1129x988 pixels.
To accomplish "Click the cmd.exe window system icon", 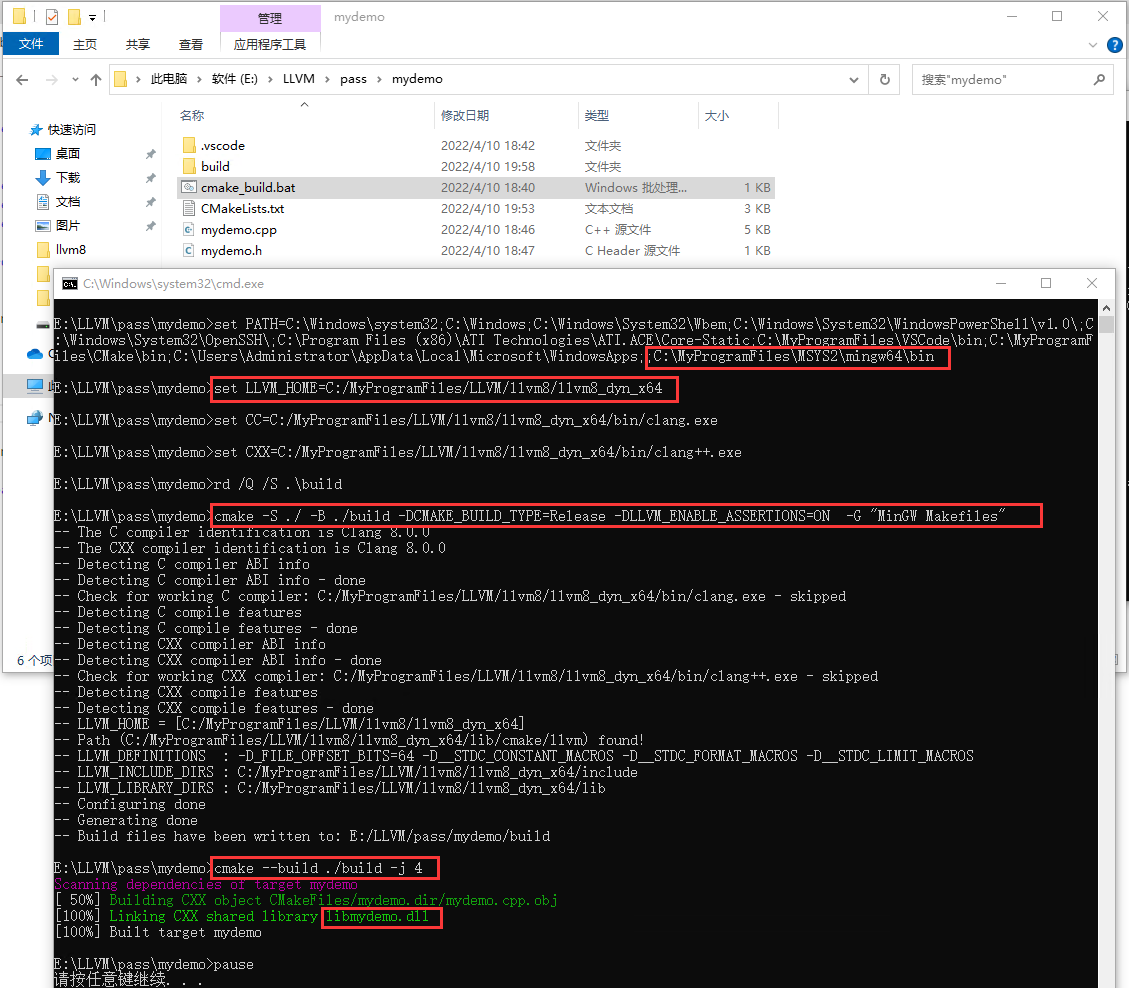I will click(x=70, y=284).
